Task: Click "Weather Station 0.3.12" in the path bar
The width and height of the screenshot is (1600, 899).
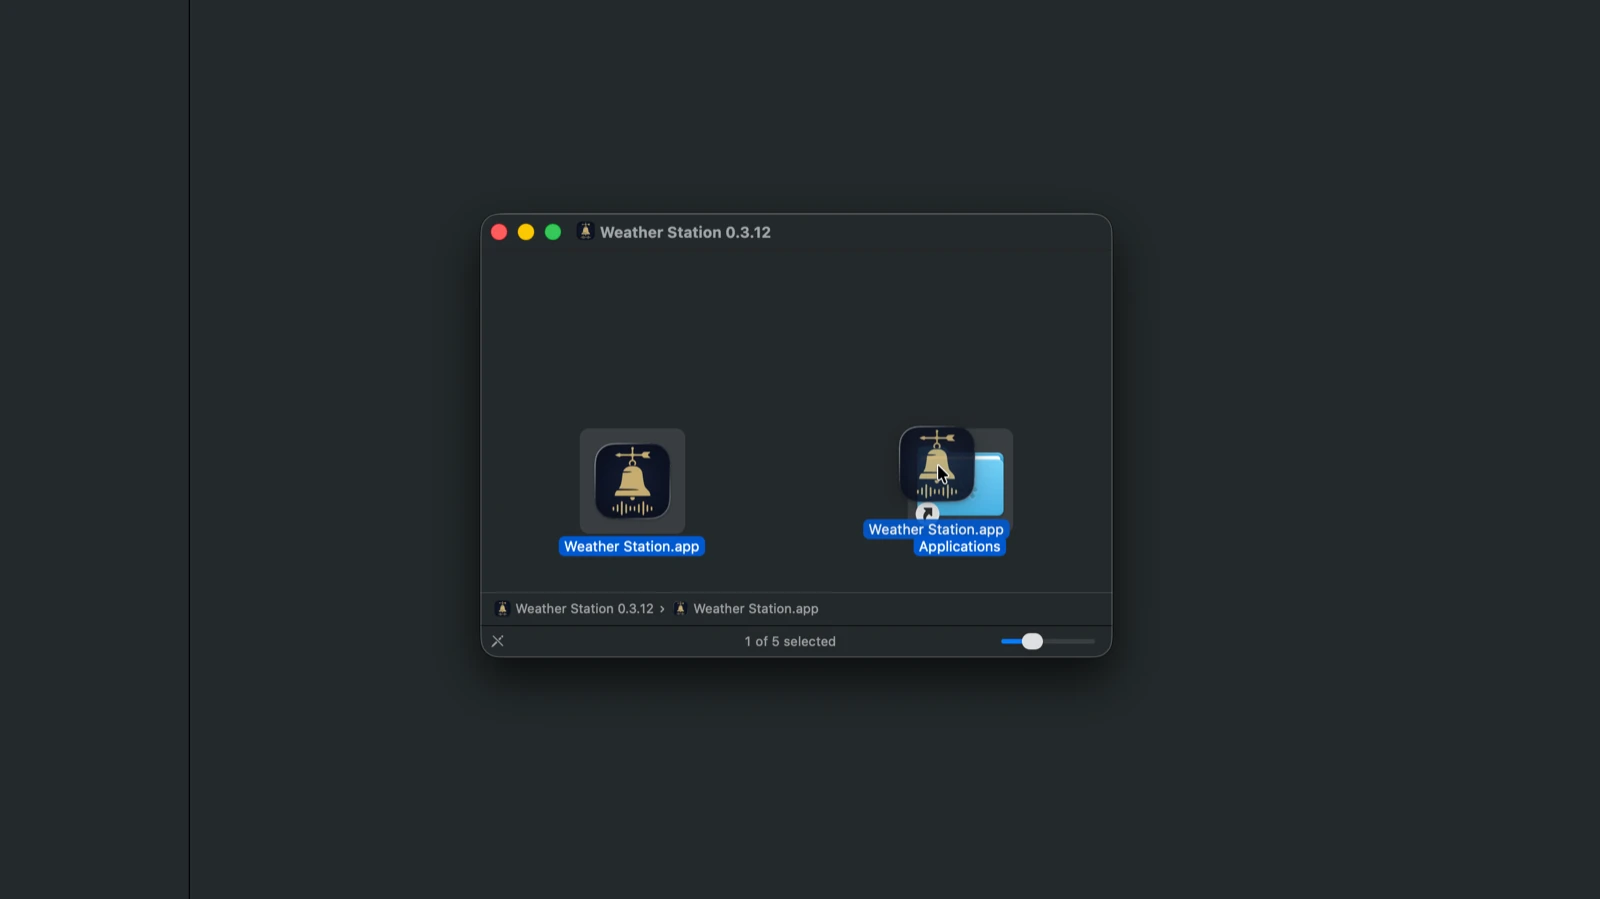Action: (x=584, y=609)
